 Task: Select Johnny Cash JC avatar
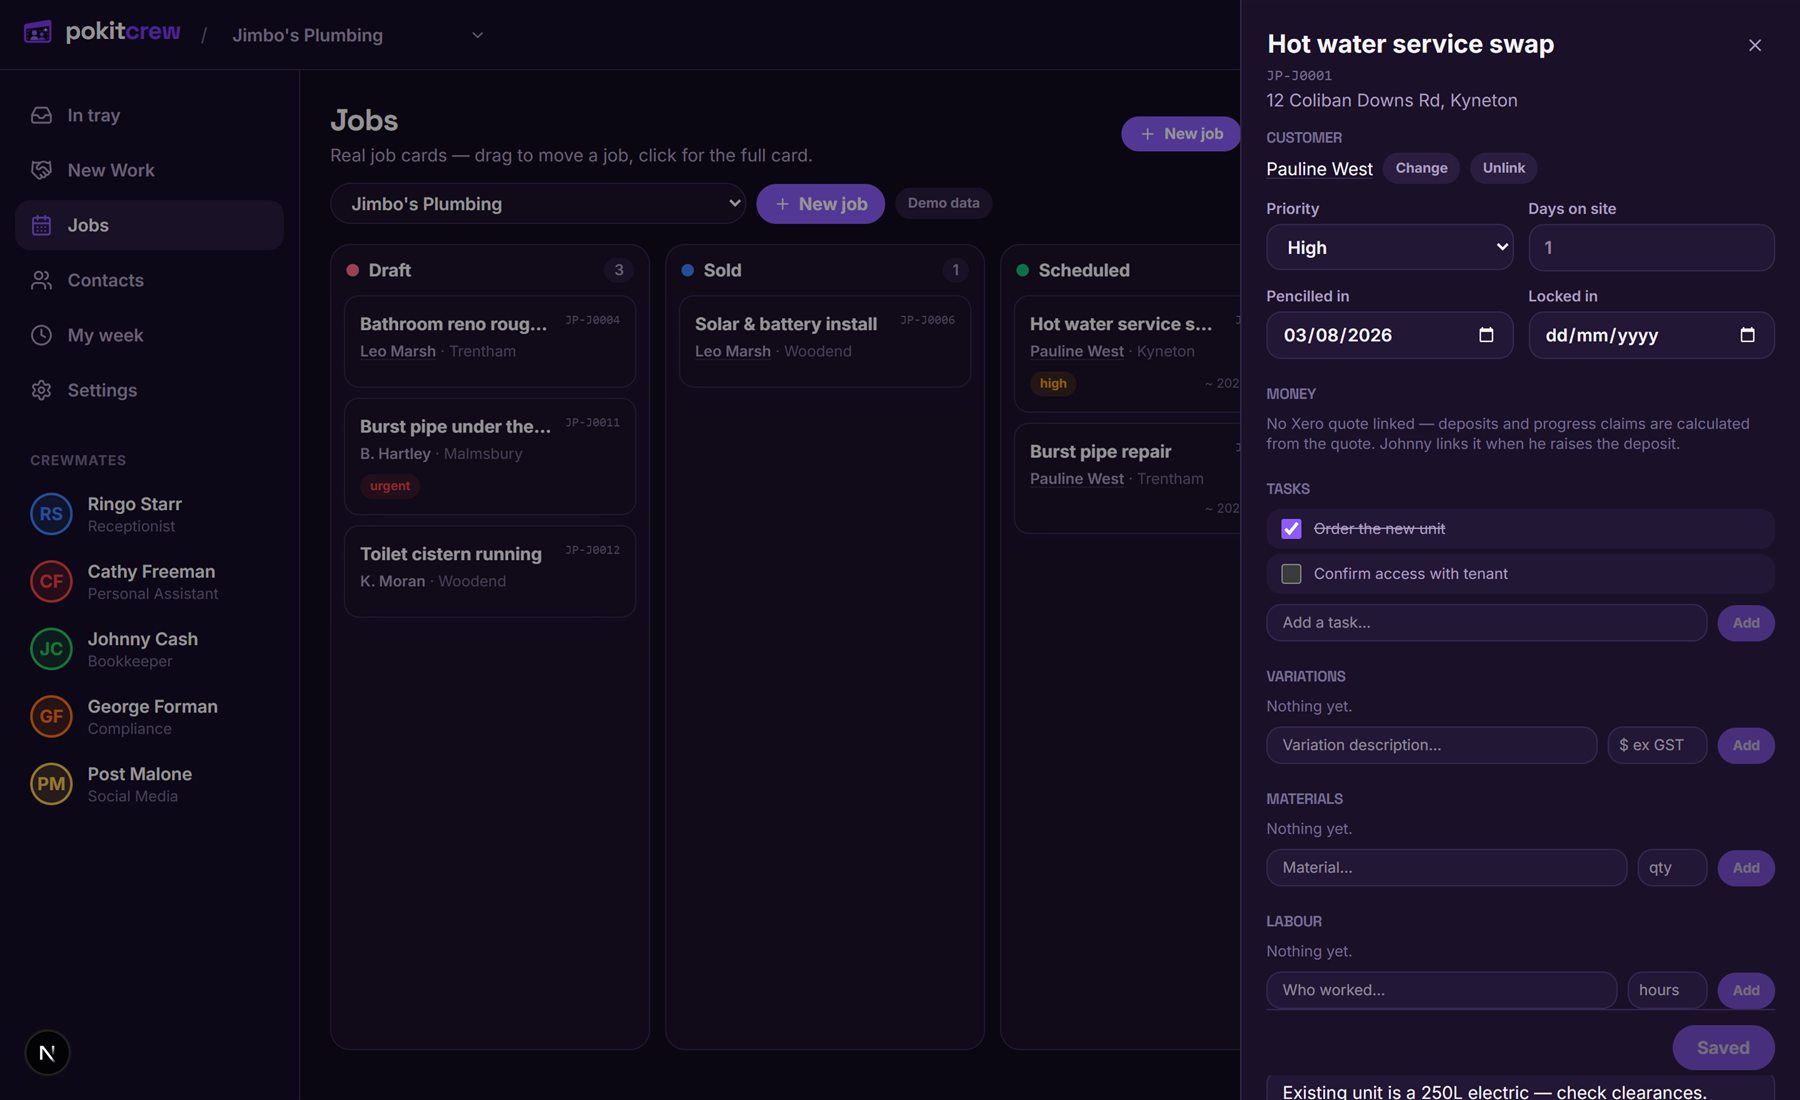51,649
